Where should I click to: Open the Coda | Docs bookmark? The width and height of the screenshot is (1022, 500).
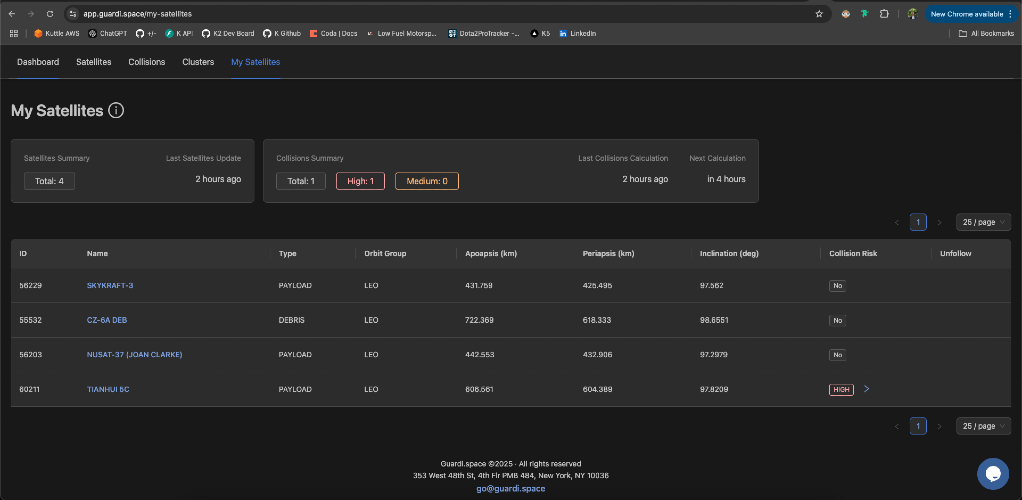click(x=334, y=33)
